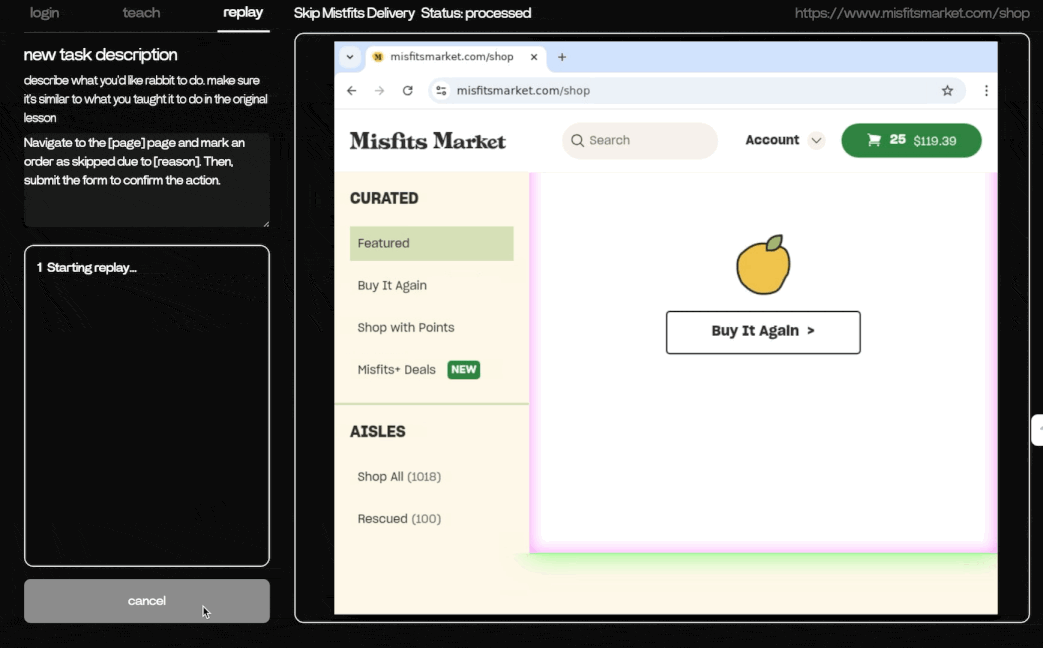The width and height of the screenshot is (1043, 648).
Task: Bookmark the page with the star icon
Action: (947, 90)
